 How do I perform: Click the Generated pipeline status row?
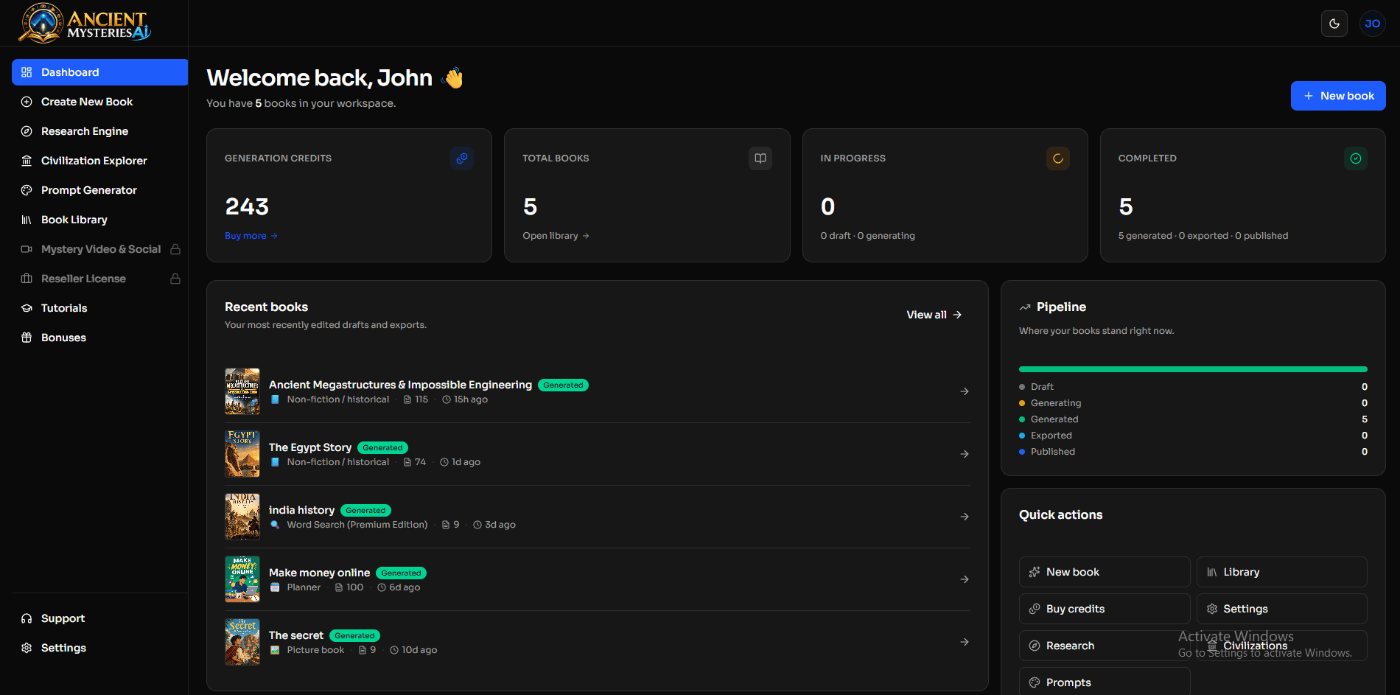1193,419
